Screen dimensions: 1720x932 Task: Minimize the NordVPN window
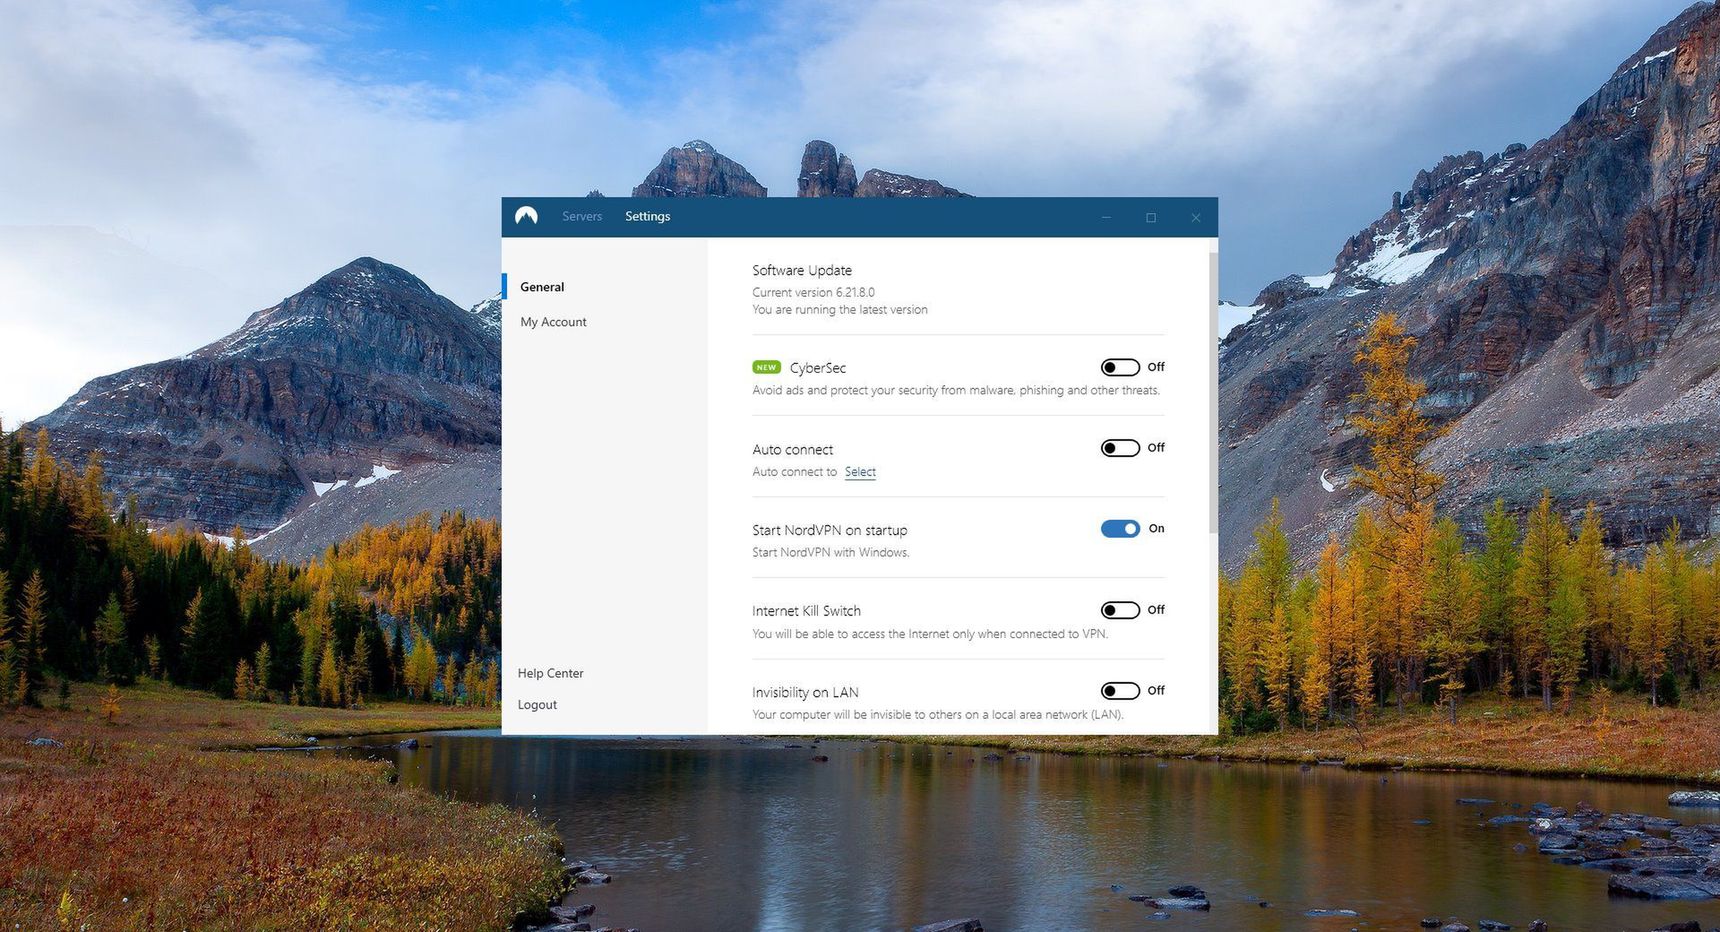pyautogui.click(x=1106, y=217)
